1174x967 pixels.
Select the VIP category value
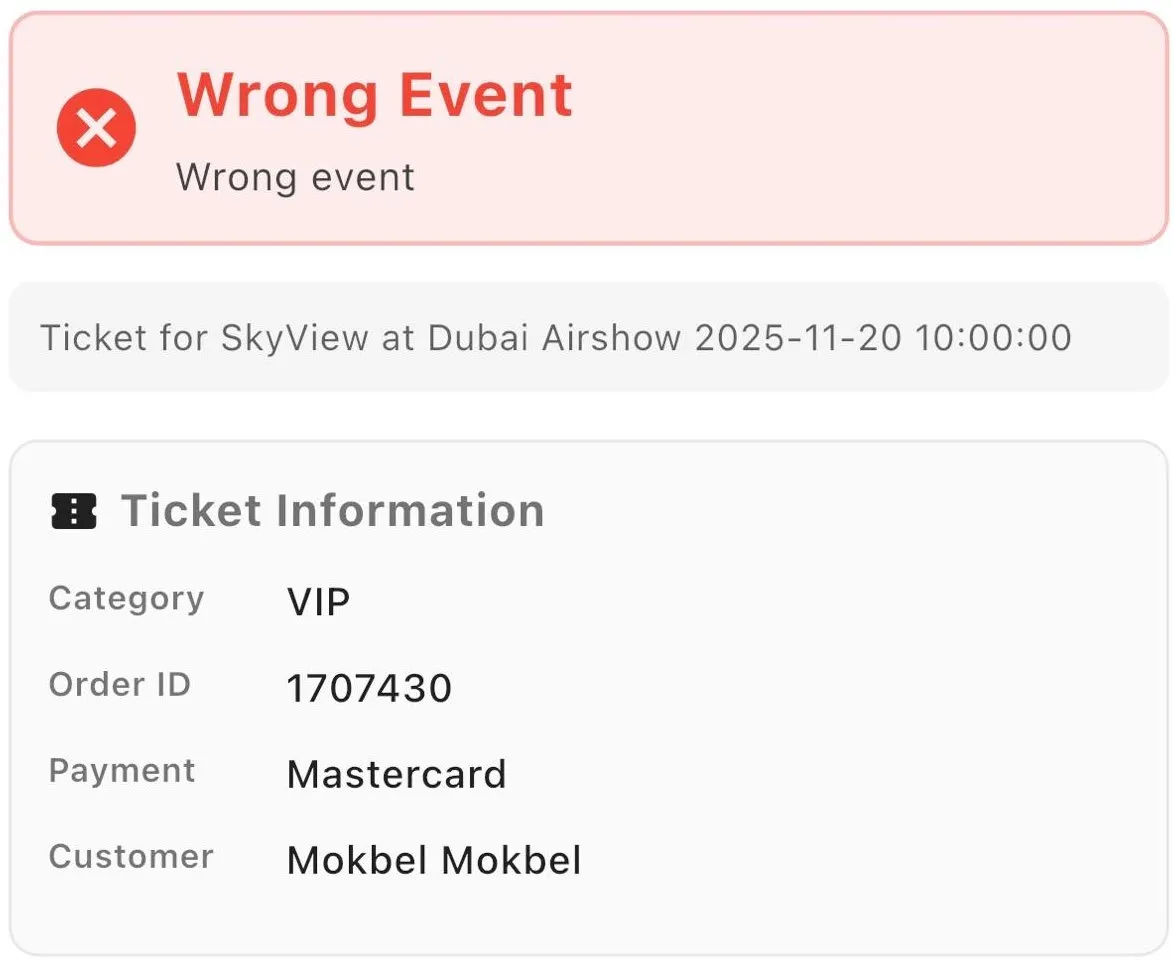[x=317, y=601]
